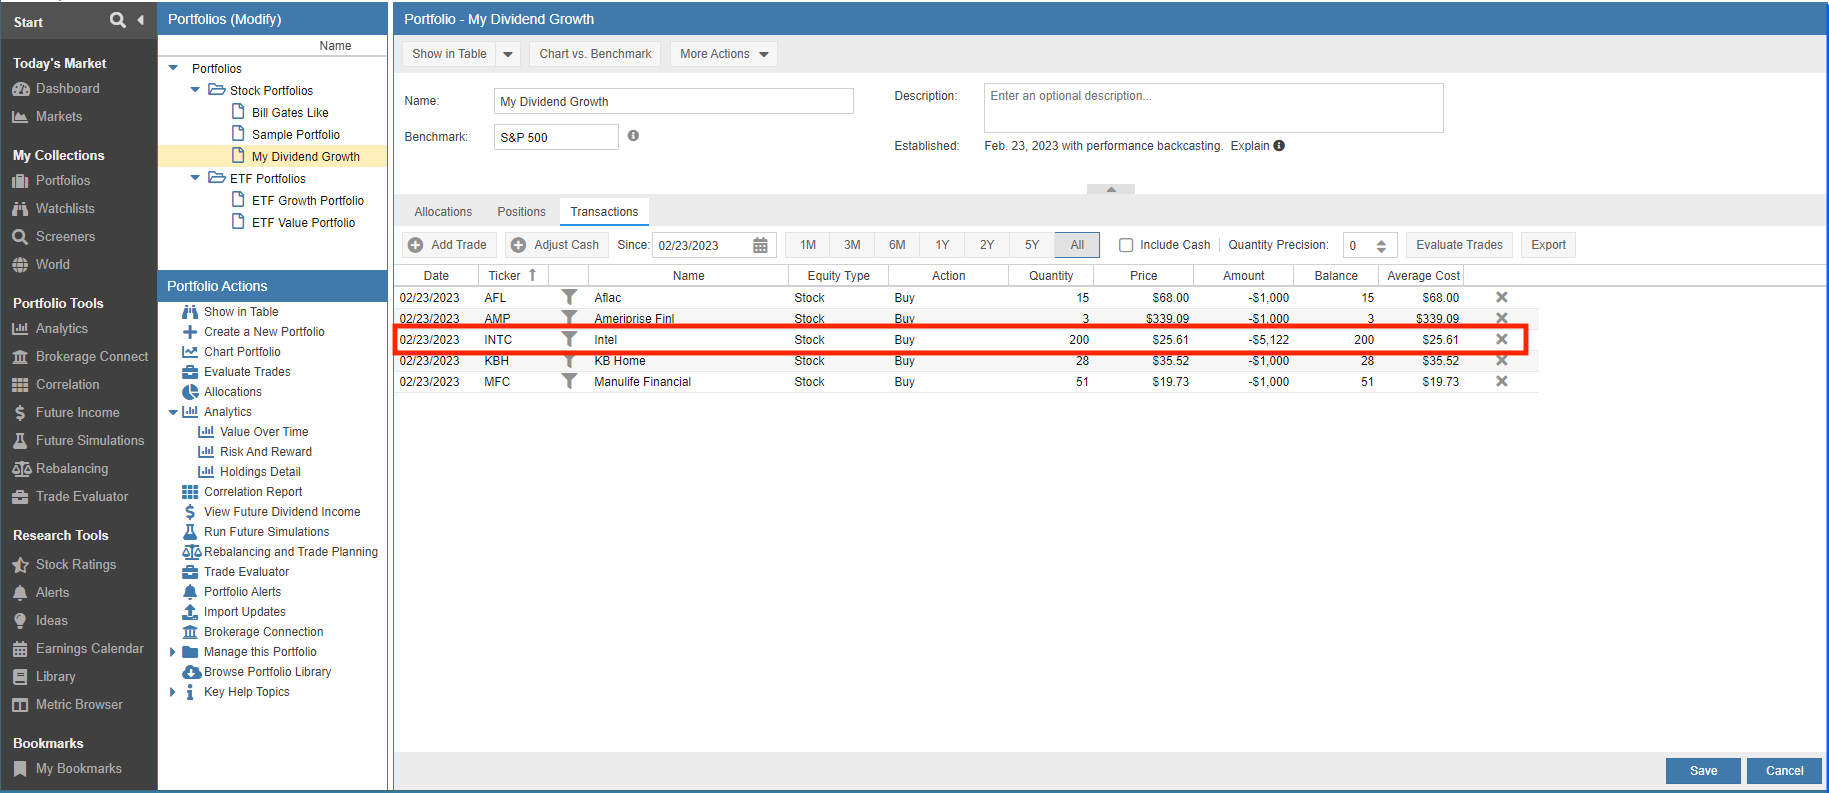Collapse Analytics group in Portfolio Actions
Viewport: 1829px width, 793px height.
(x=173, y=412)
